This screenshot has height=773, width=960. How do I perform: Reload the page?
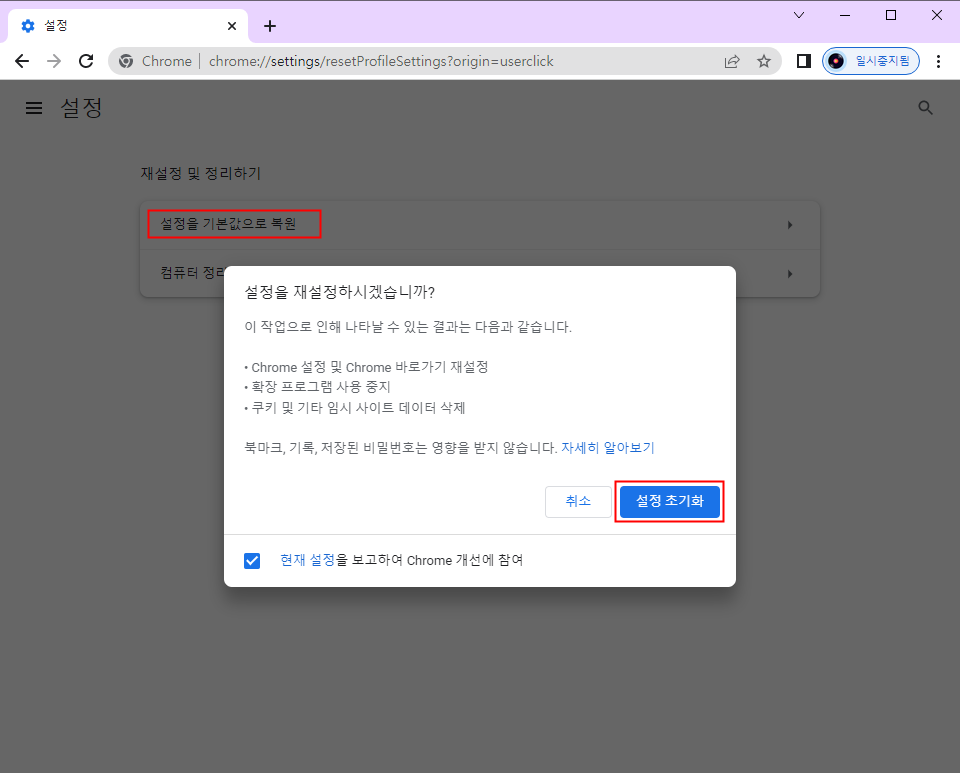[86, 61]
